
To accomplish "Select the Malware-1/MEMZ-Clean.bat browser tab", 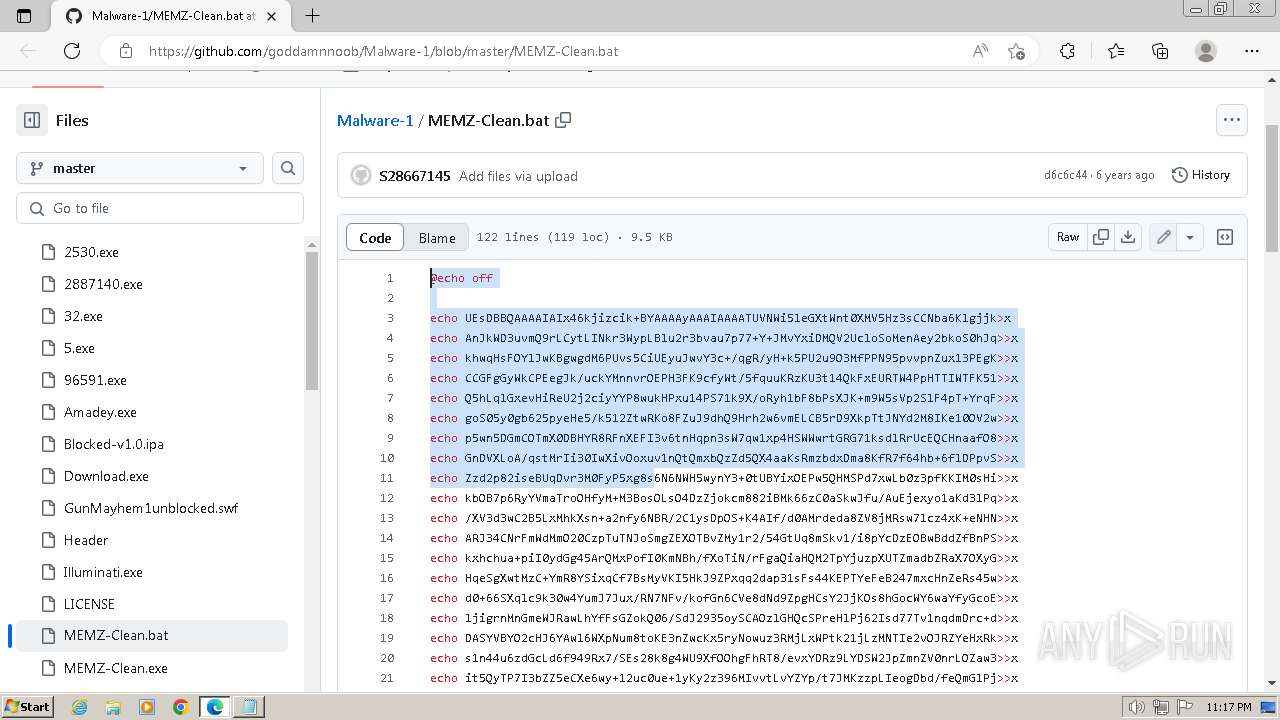I will coord(172,16).
